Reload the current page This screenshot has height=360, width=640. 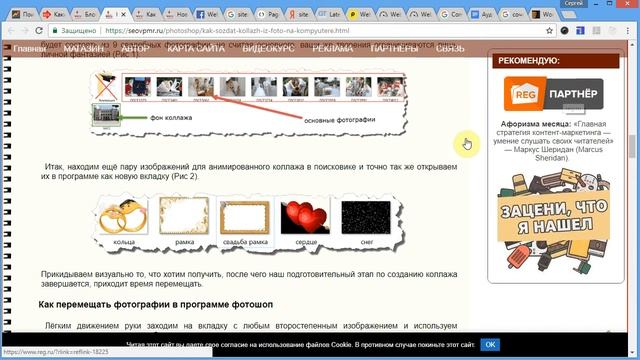39,31
